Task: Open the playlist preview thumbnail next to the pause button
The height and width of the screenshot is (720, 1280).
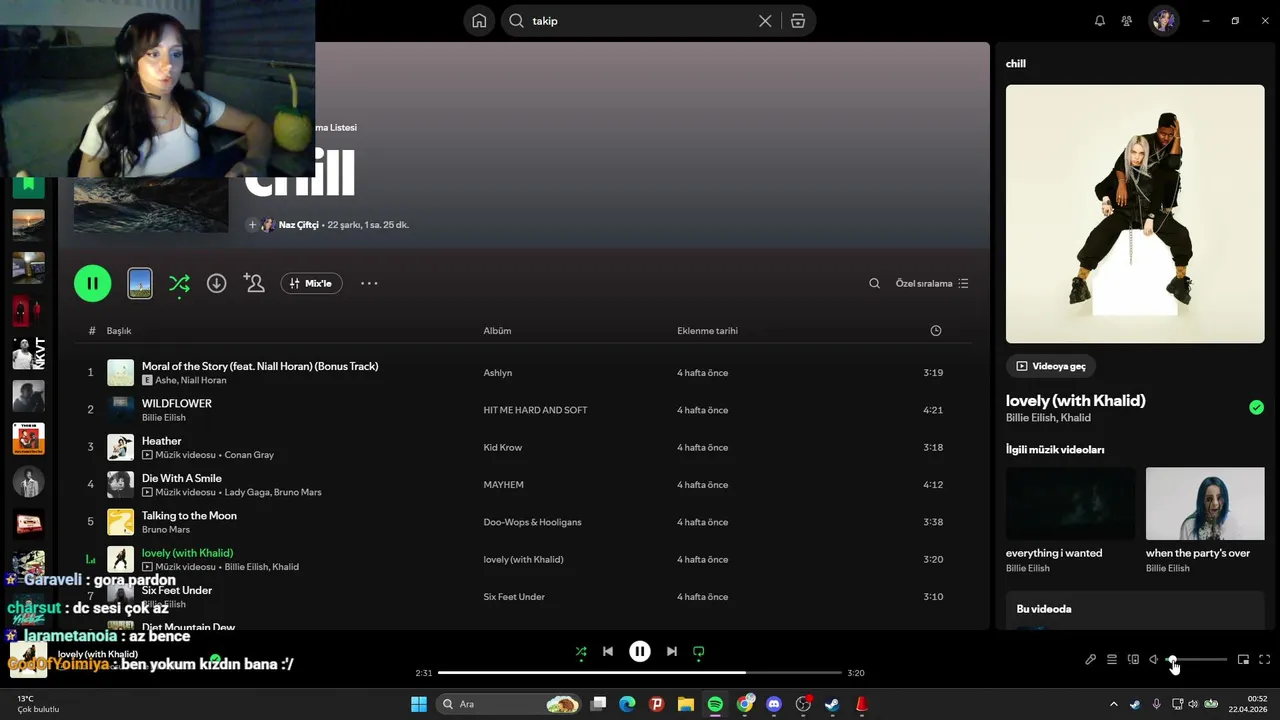Action: [140, 283]
